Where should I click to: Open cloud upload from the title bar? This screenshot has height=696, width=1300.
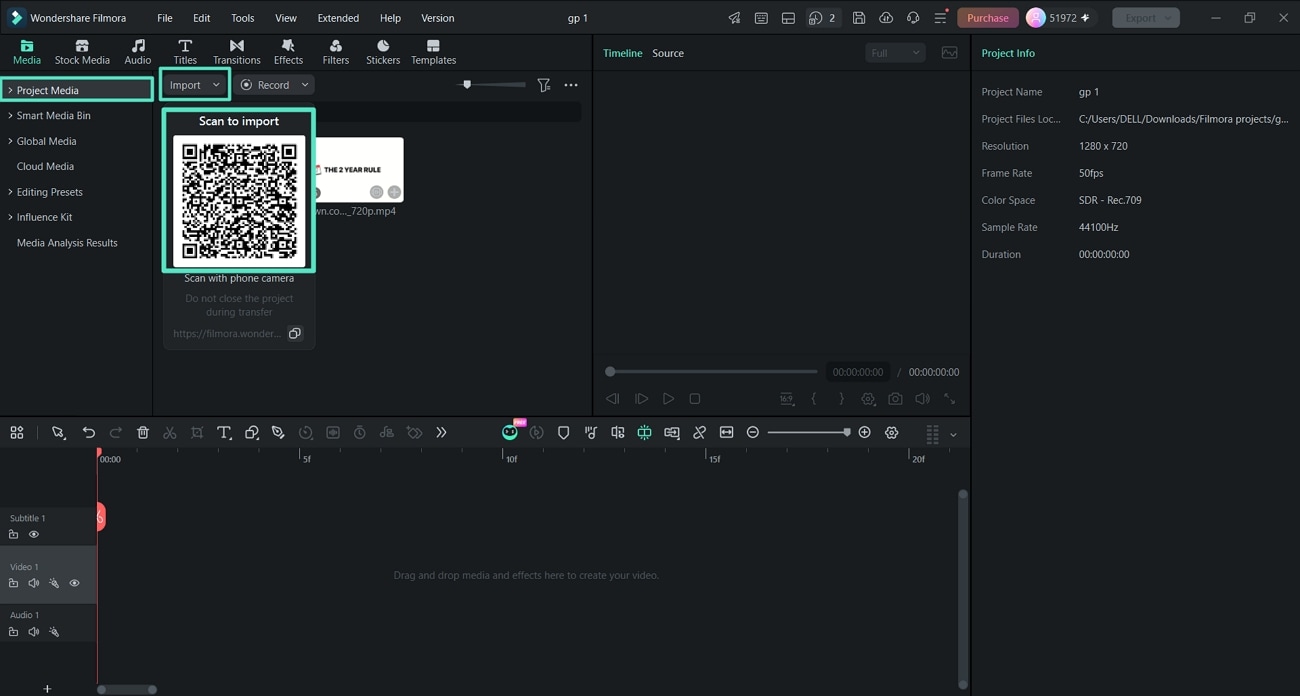click(x=886, y=18)
